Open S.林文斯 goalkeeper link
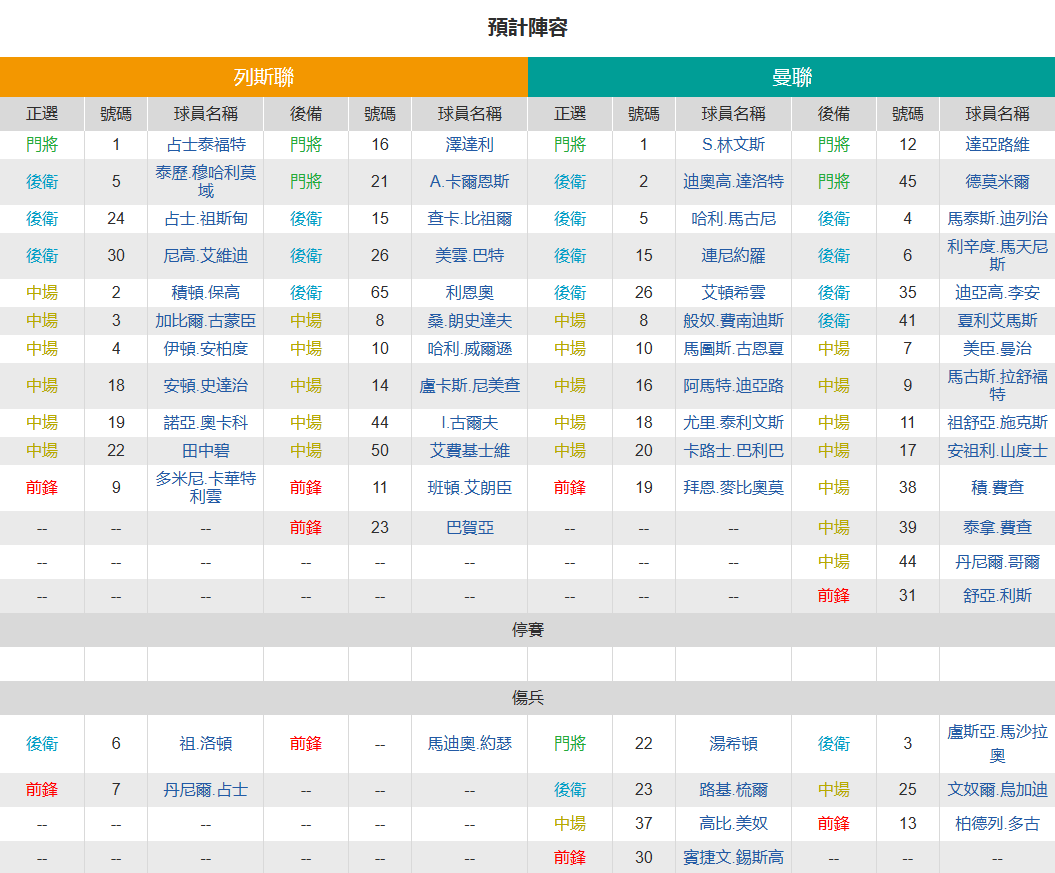Screen dimensions: 1055x873 click(733, 145)
